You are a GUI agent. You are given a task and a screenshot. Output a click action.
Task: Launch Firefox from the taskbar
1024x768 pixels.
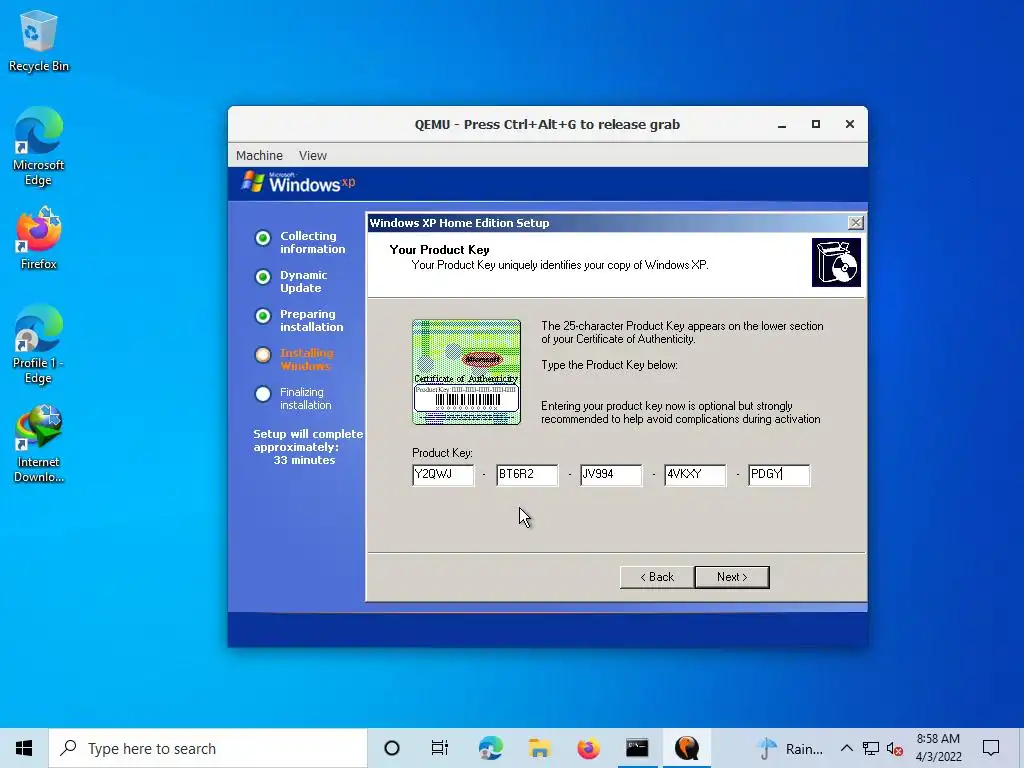[588, 748]
